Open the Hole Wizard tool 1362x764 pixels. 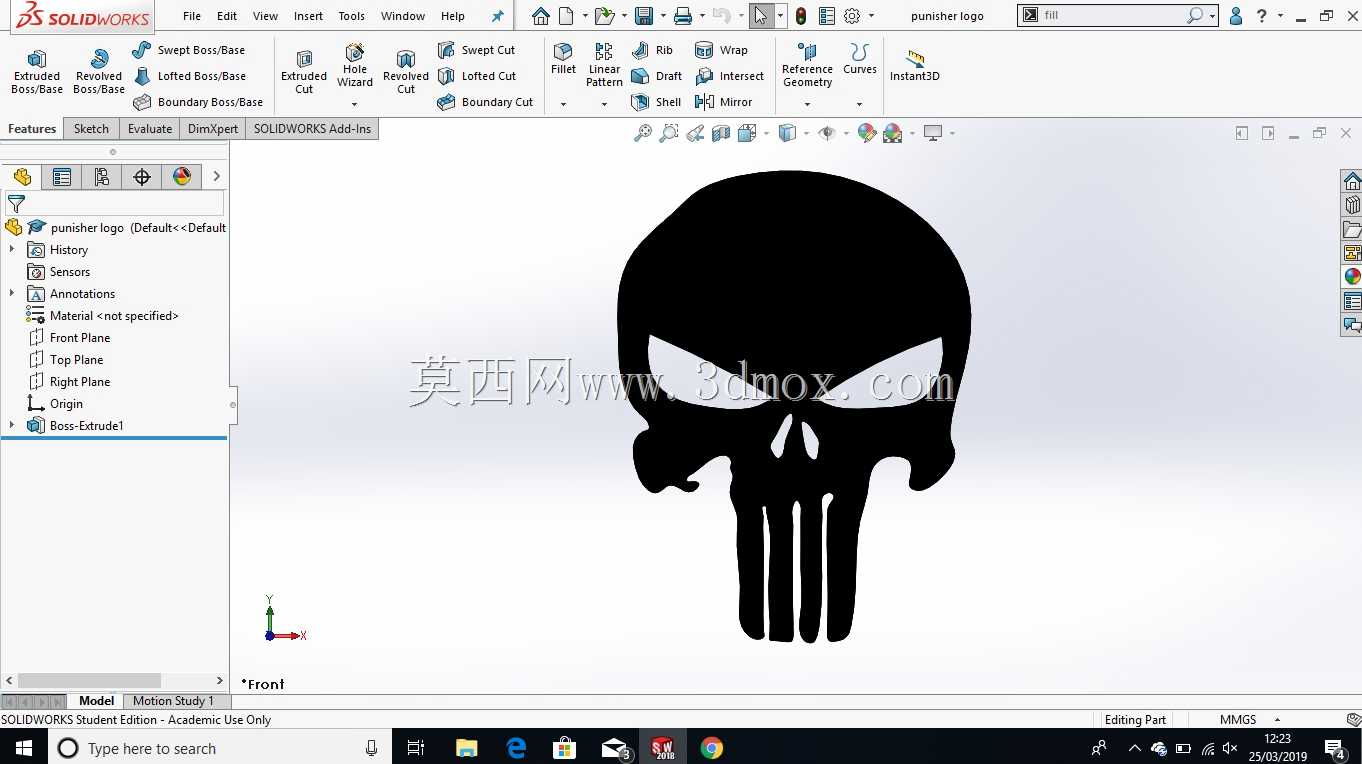(355, 66)
